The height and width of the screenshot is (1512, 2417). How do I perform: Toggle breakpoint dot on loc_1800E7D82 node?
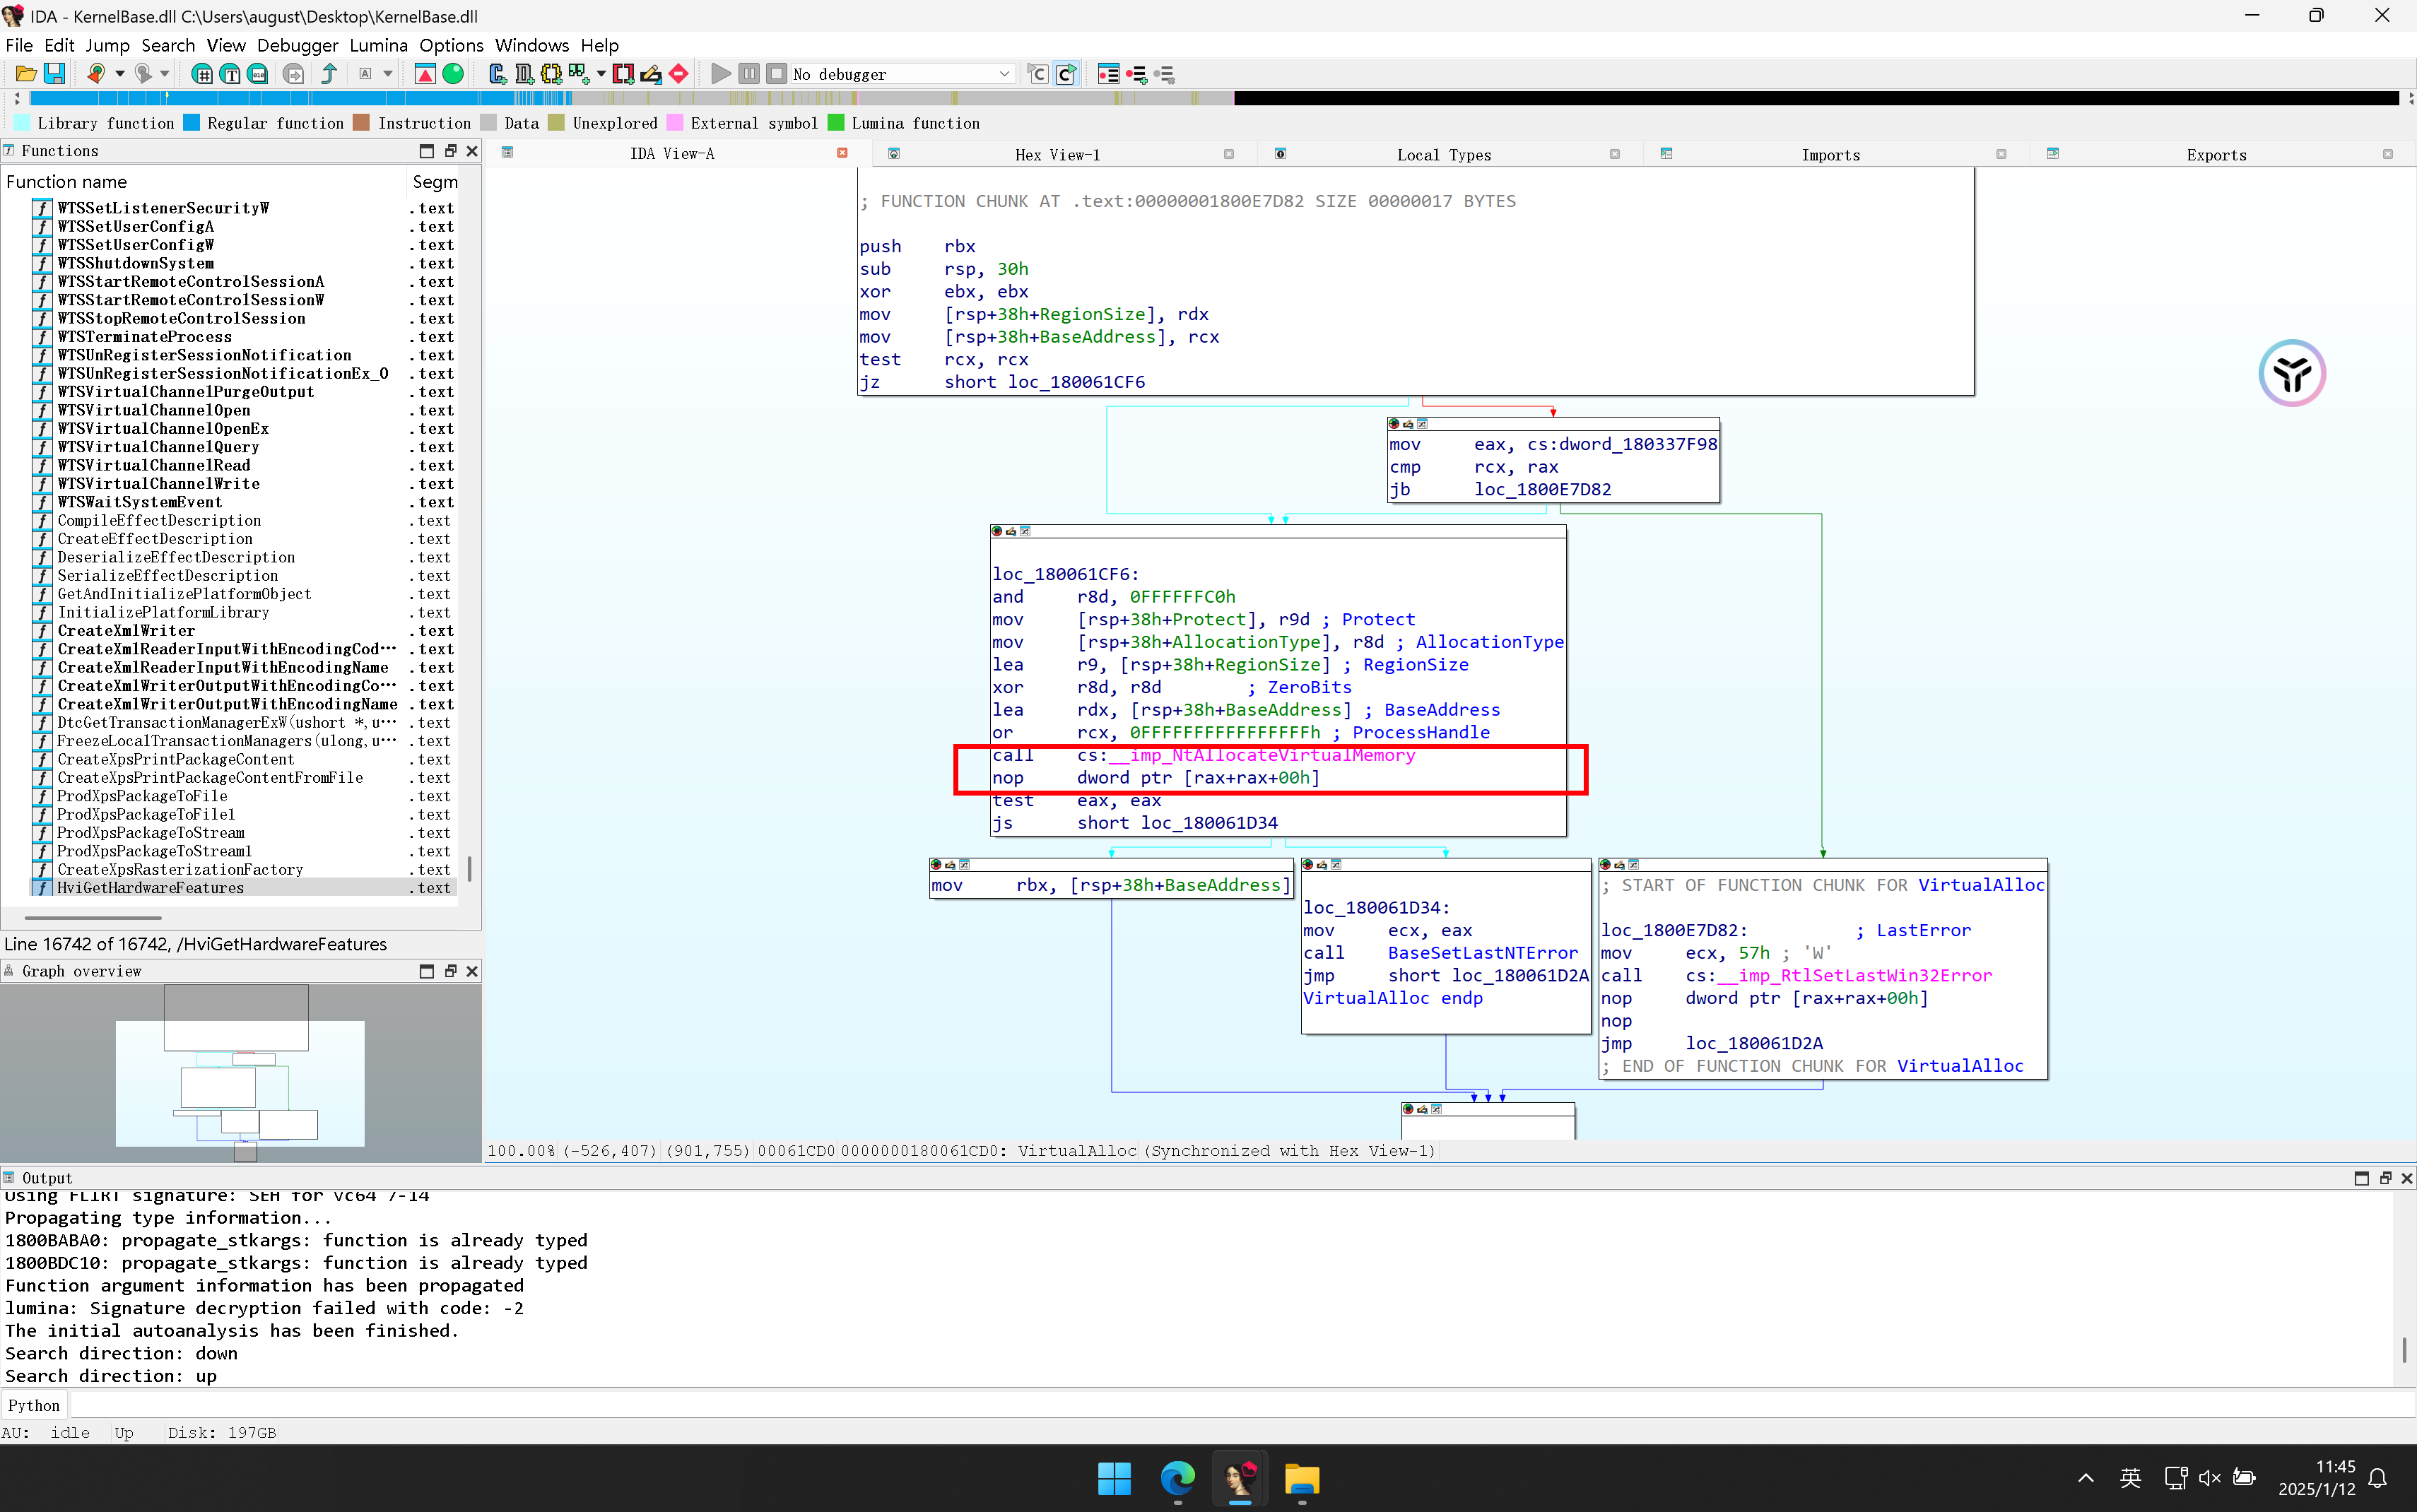coord(1606,864)
